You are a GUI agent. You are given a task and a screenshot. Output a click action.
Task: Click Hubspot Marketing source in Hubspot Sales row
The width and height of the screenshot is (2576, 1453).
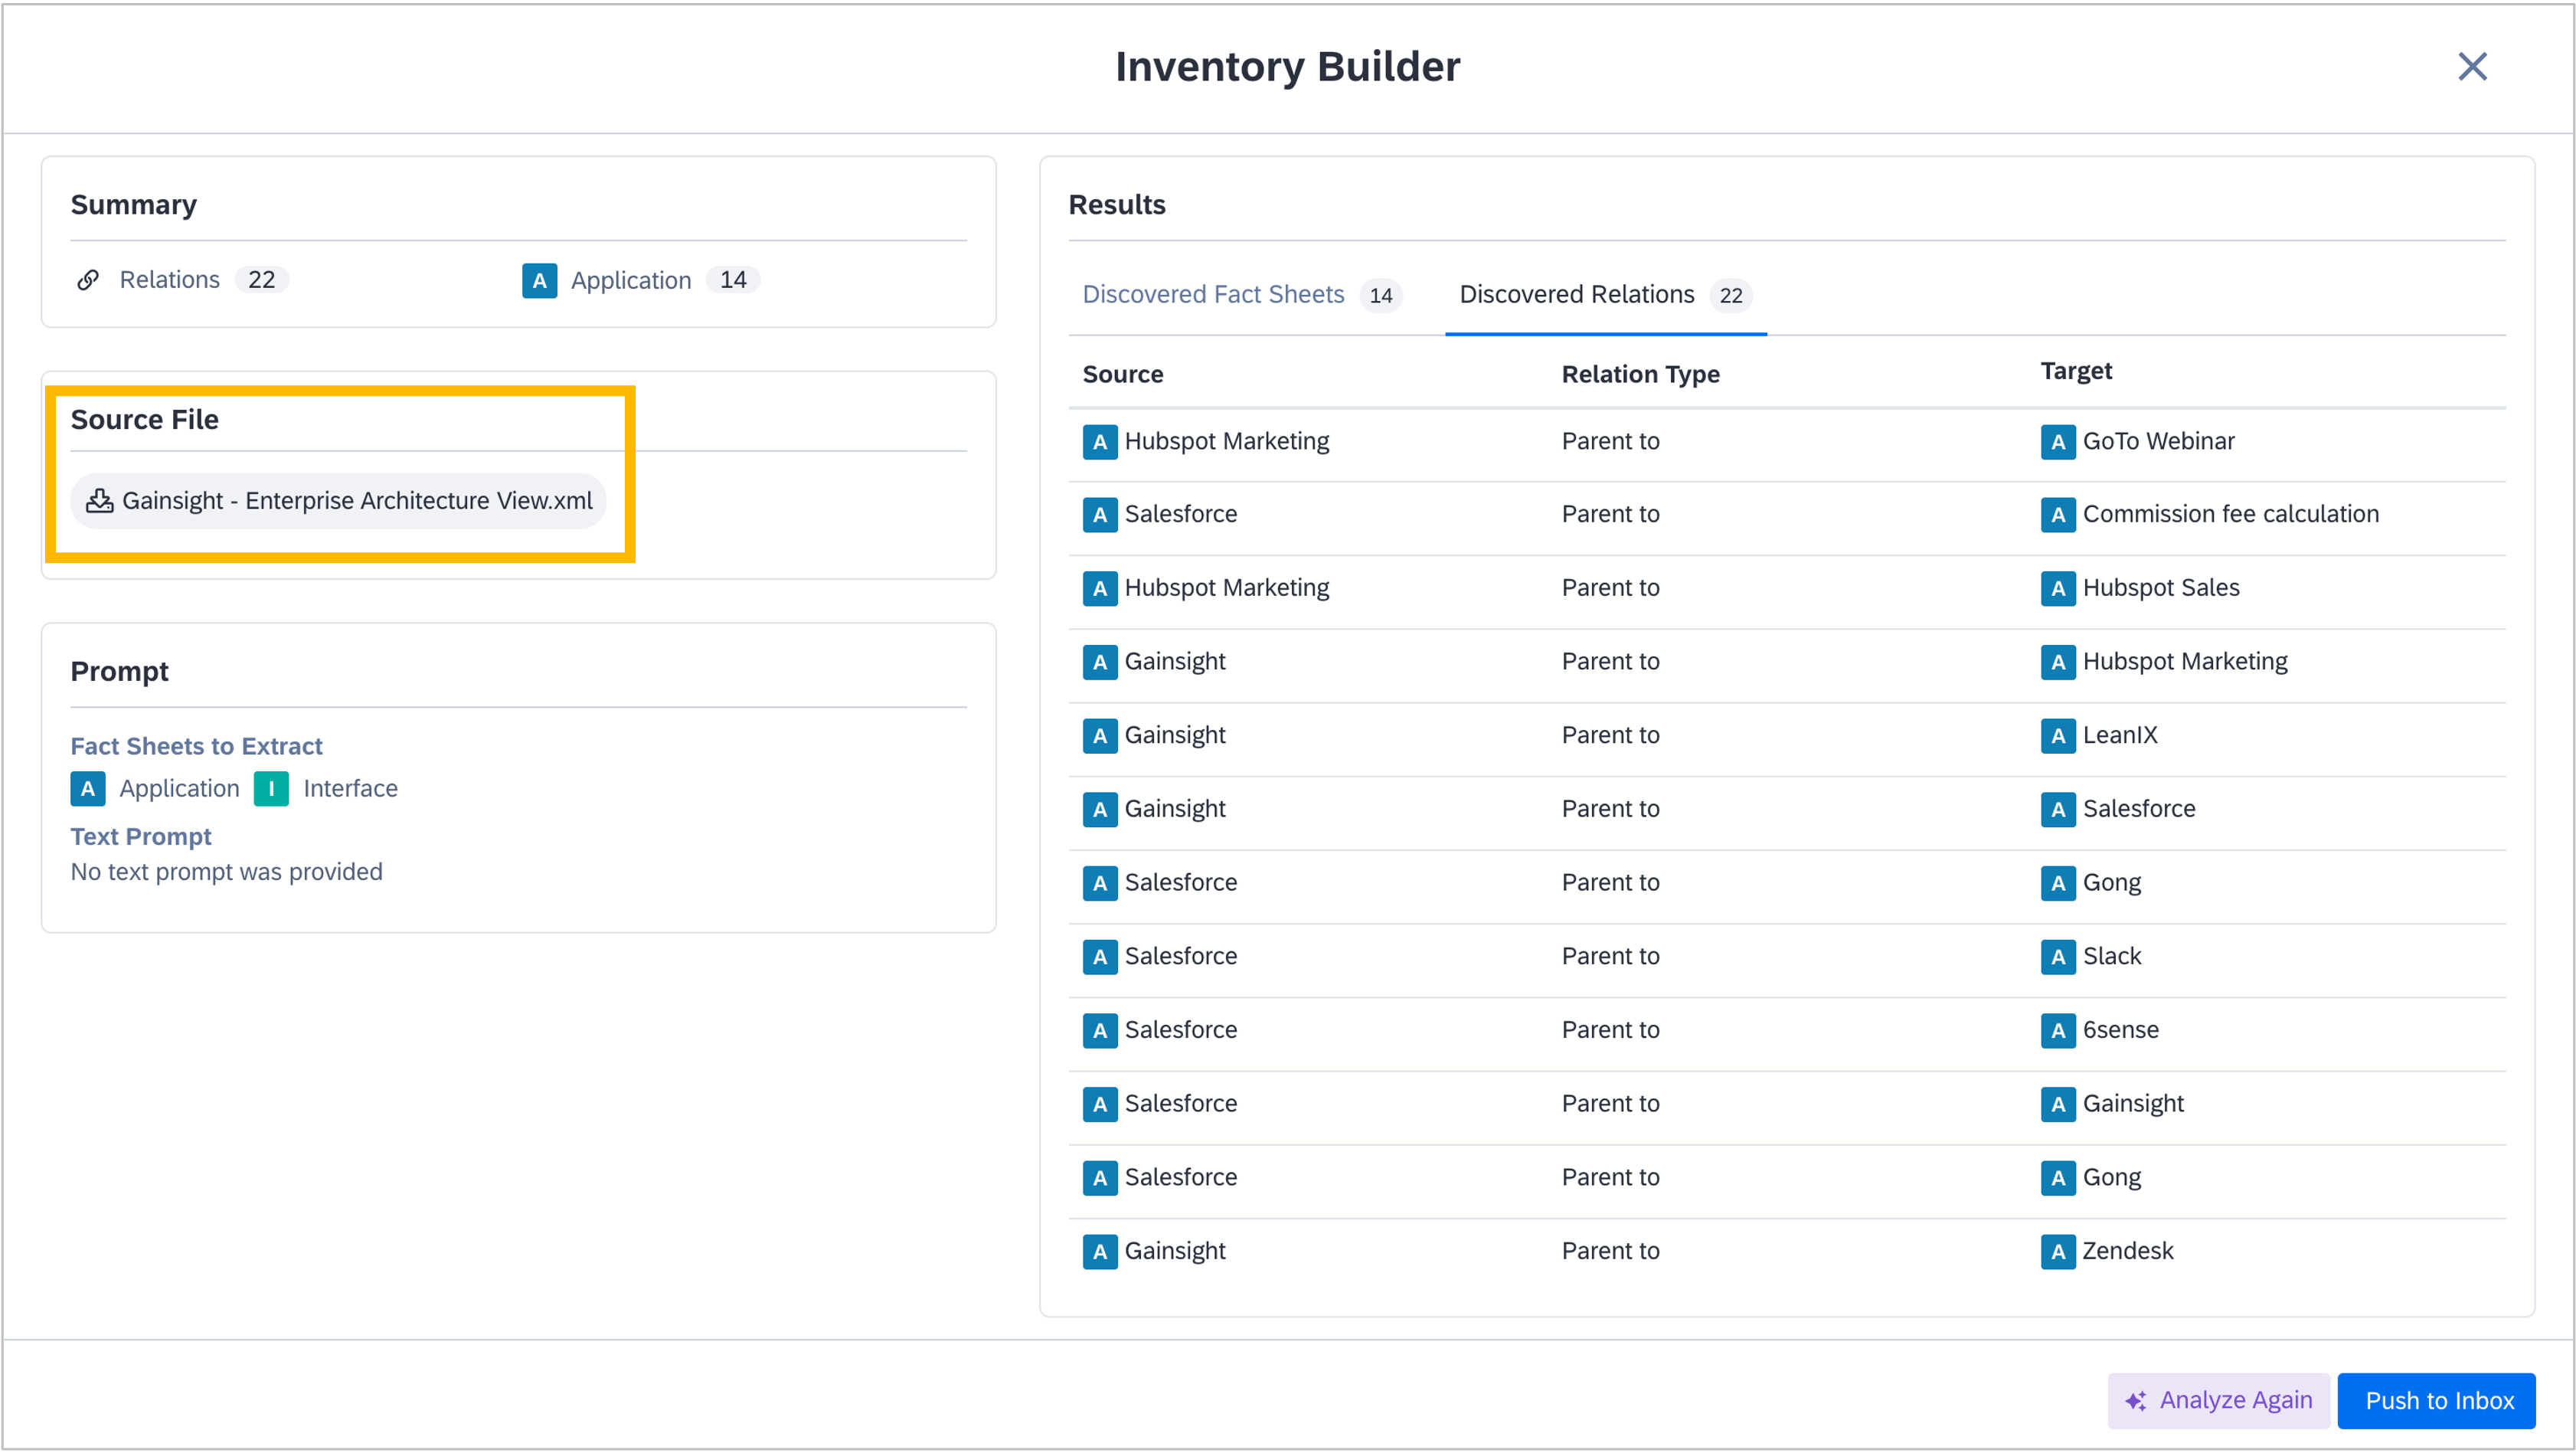point(1226,588)
